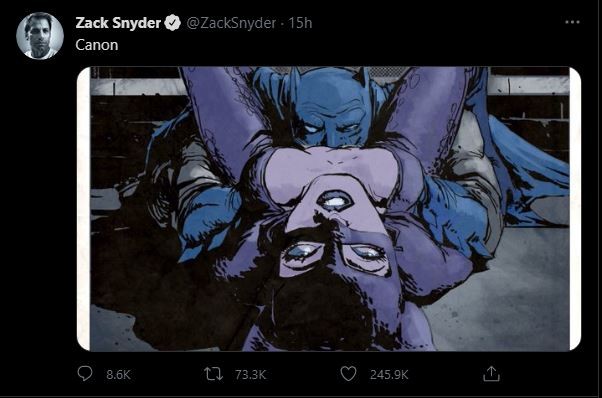The image size is (602, 398).
Task: Click the tweet text "Canon"
Action: click(97, 45)
